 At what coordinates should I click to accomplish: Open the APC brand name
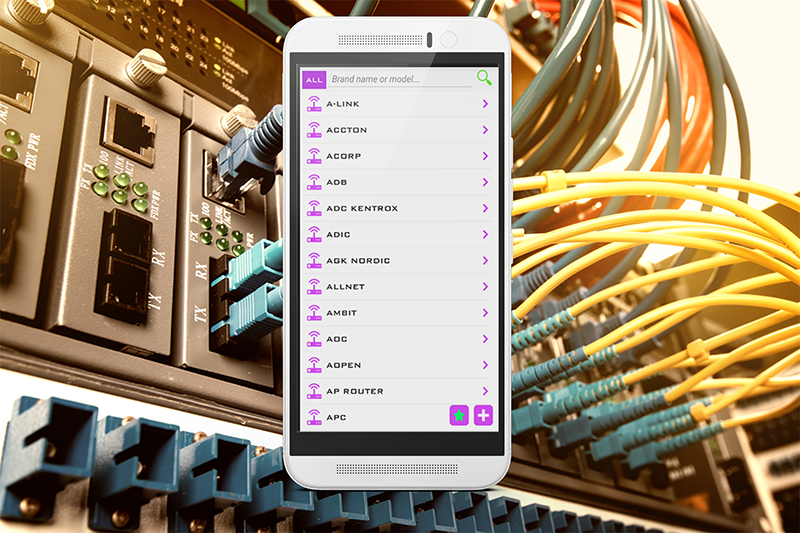coord(336,417)
